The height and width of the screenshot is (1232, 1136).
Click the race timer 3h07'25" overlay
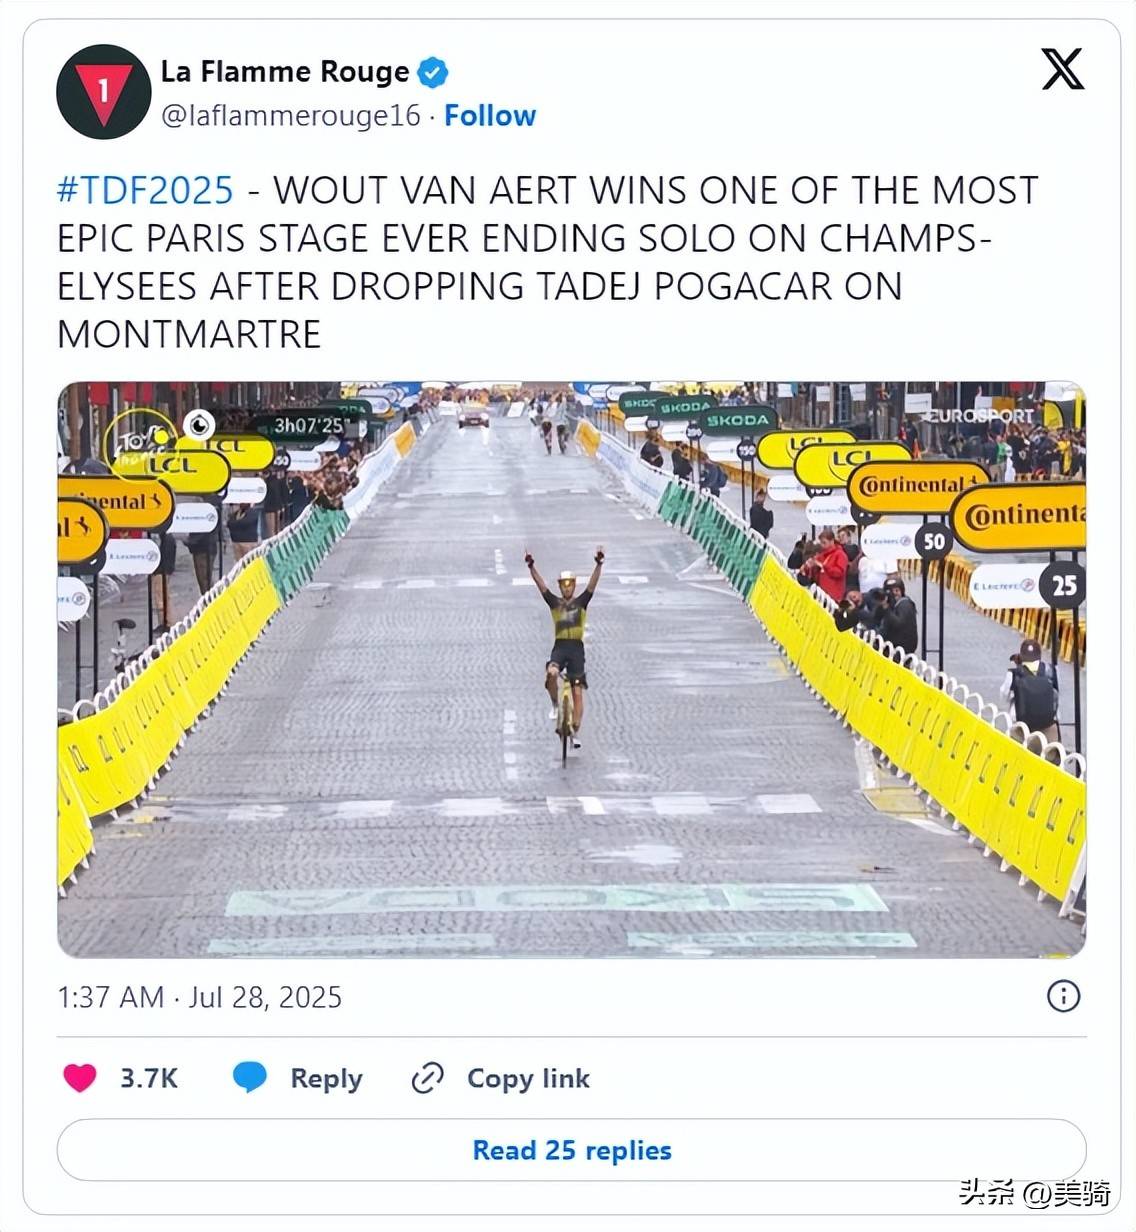(x=309, y=426)
